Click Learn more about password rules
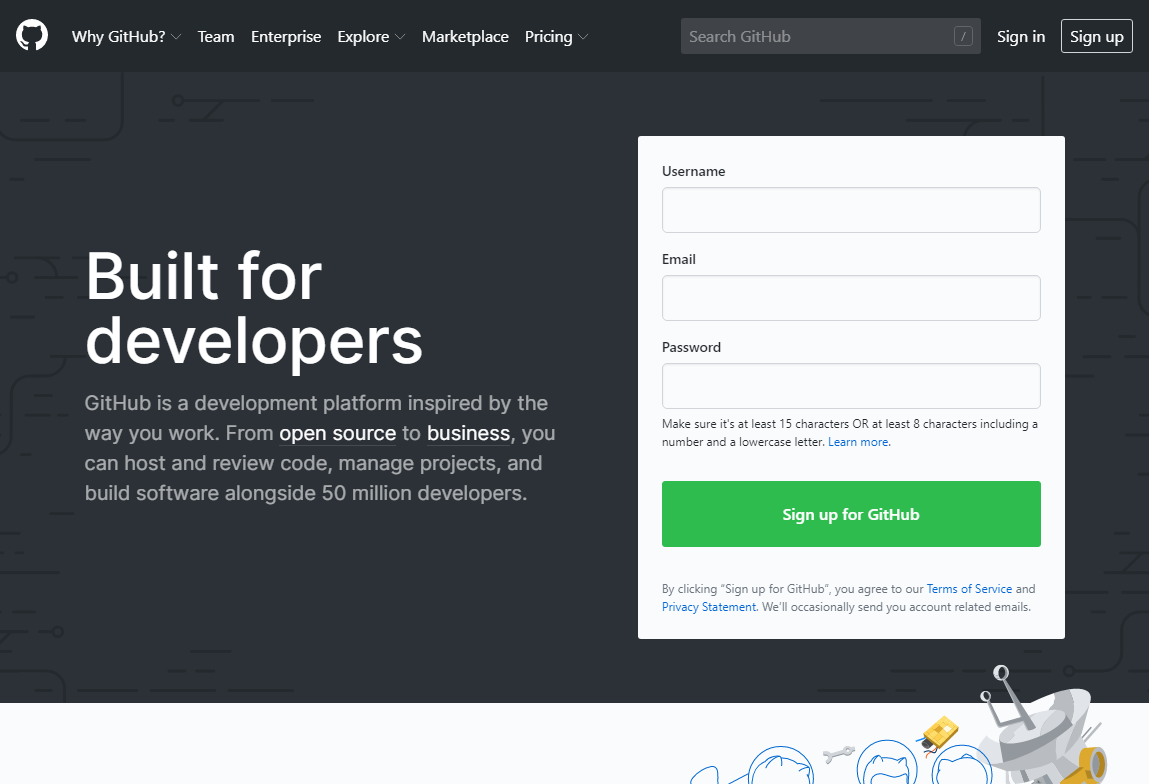 pyautogui.click(x=858, y=442)
